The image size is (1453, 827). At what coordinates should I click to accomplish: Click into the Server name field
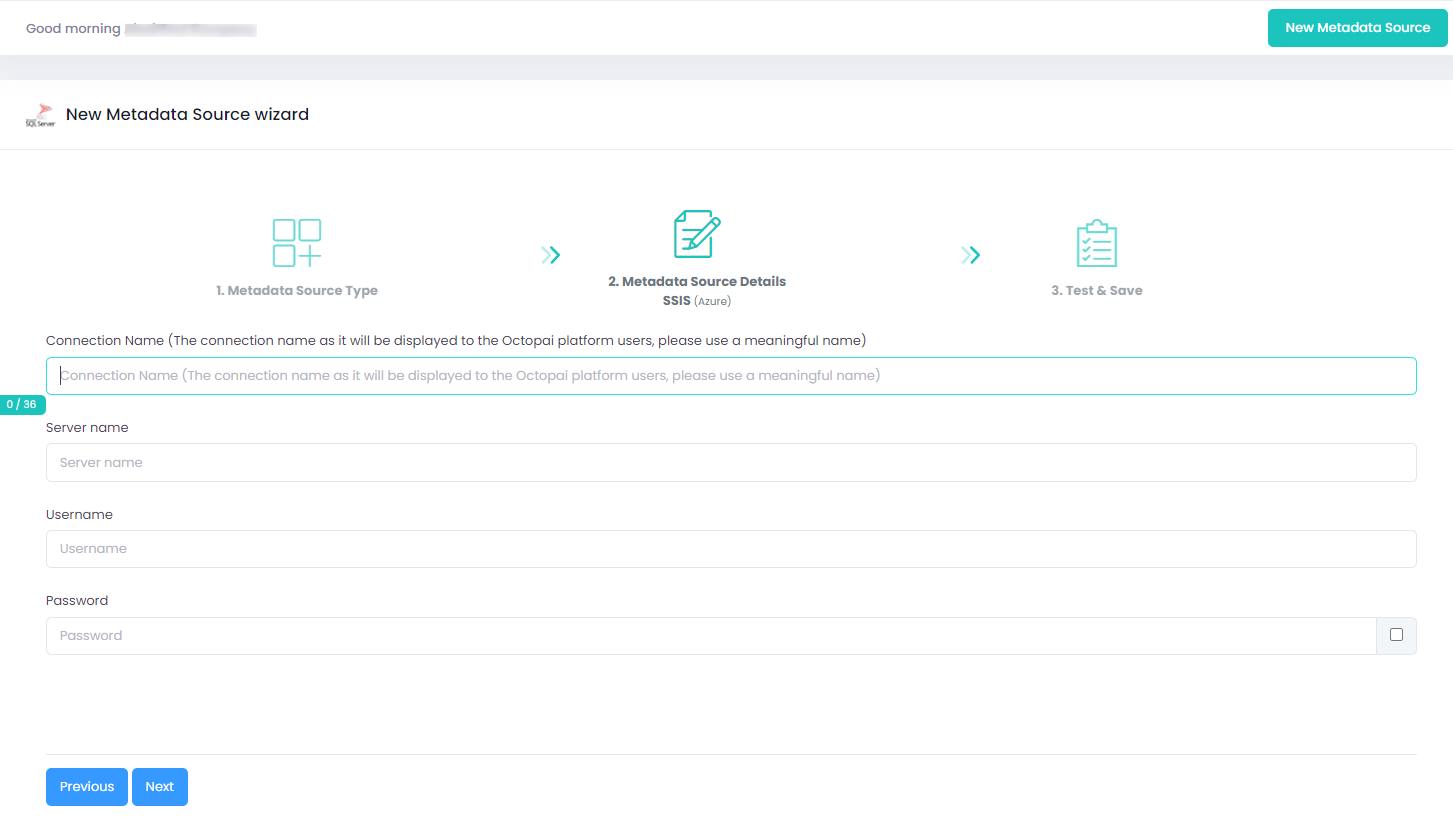pos(731,463)
